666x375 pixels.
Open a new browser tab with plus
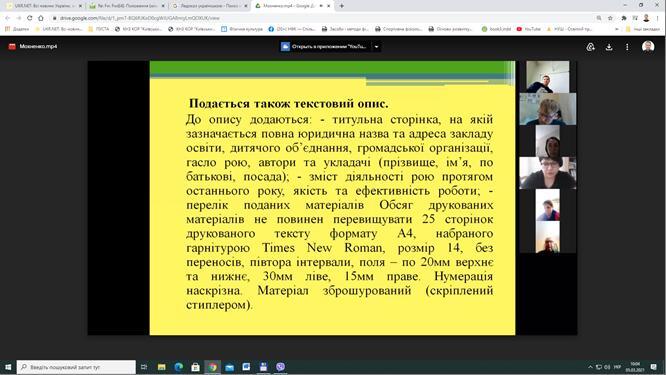(x=341, y=6)
